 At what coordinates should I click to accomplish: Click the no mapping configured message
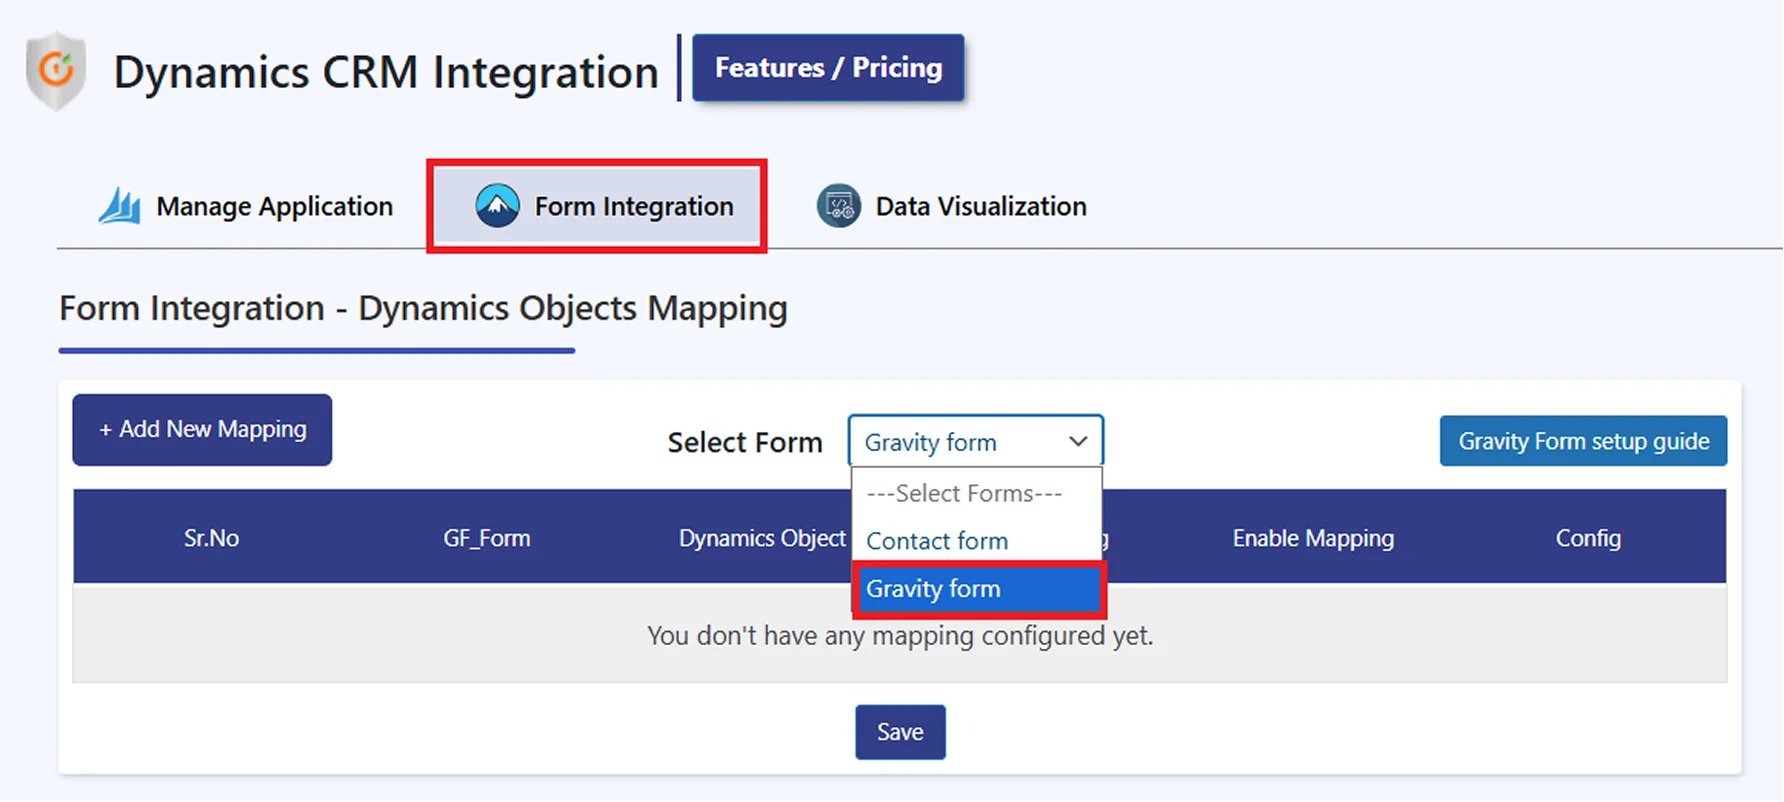(900, 635)
